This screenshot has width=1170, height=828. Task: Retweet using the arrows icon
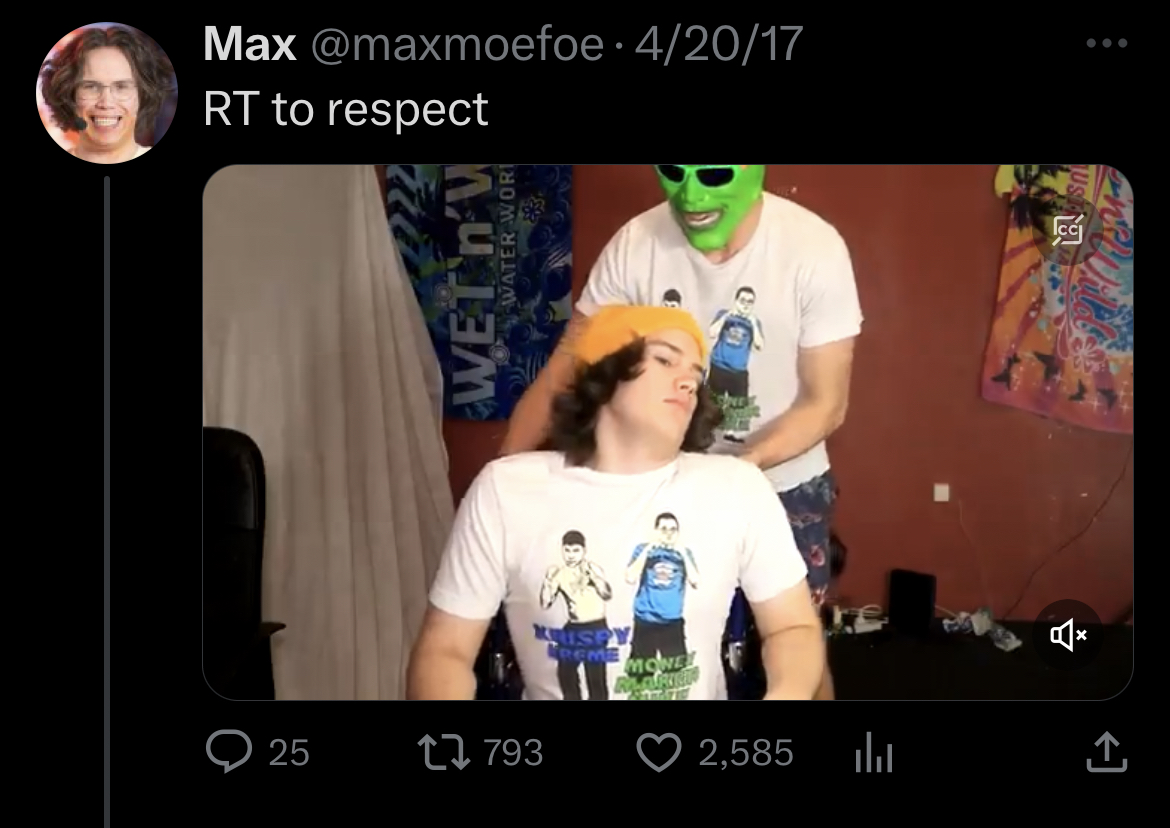443,751
